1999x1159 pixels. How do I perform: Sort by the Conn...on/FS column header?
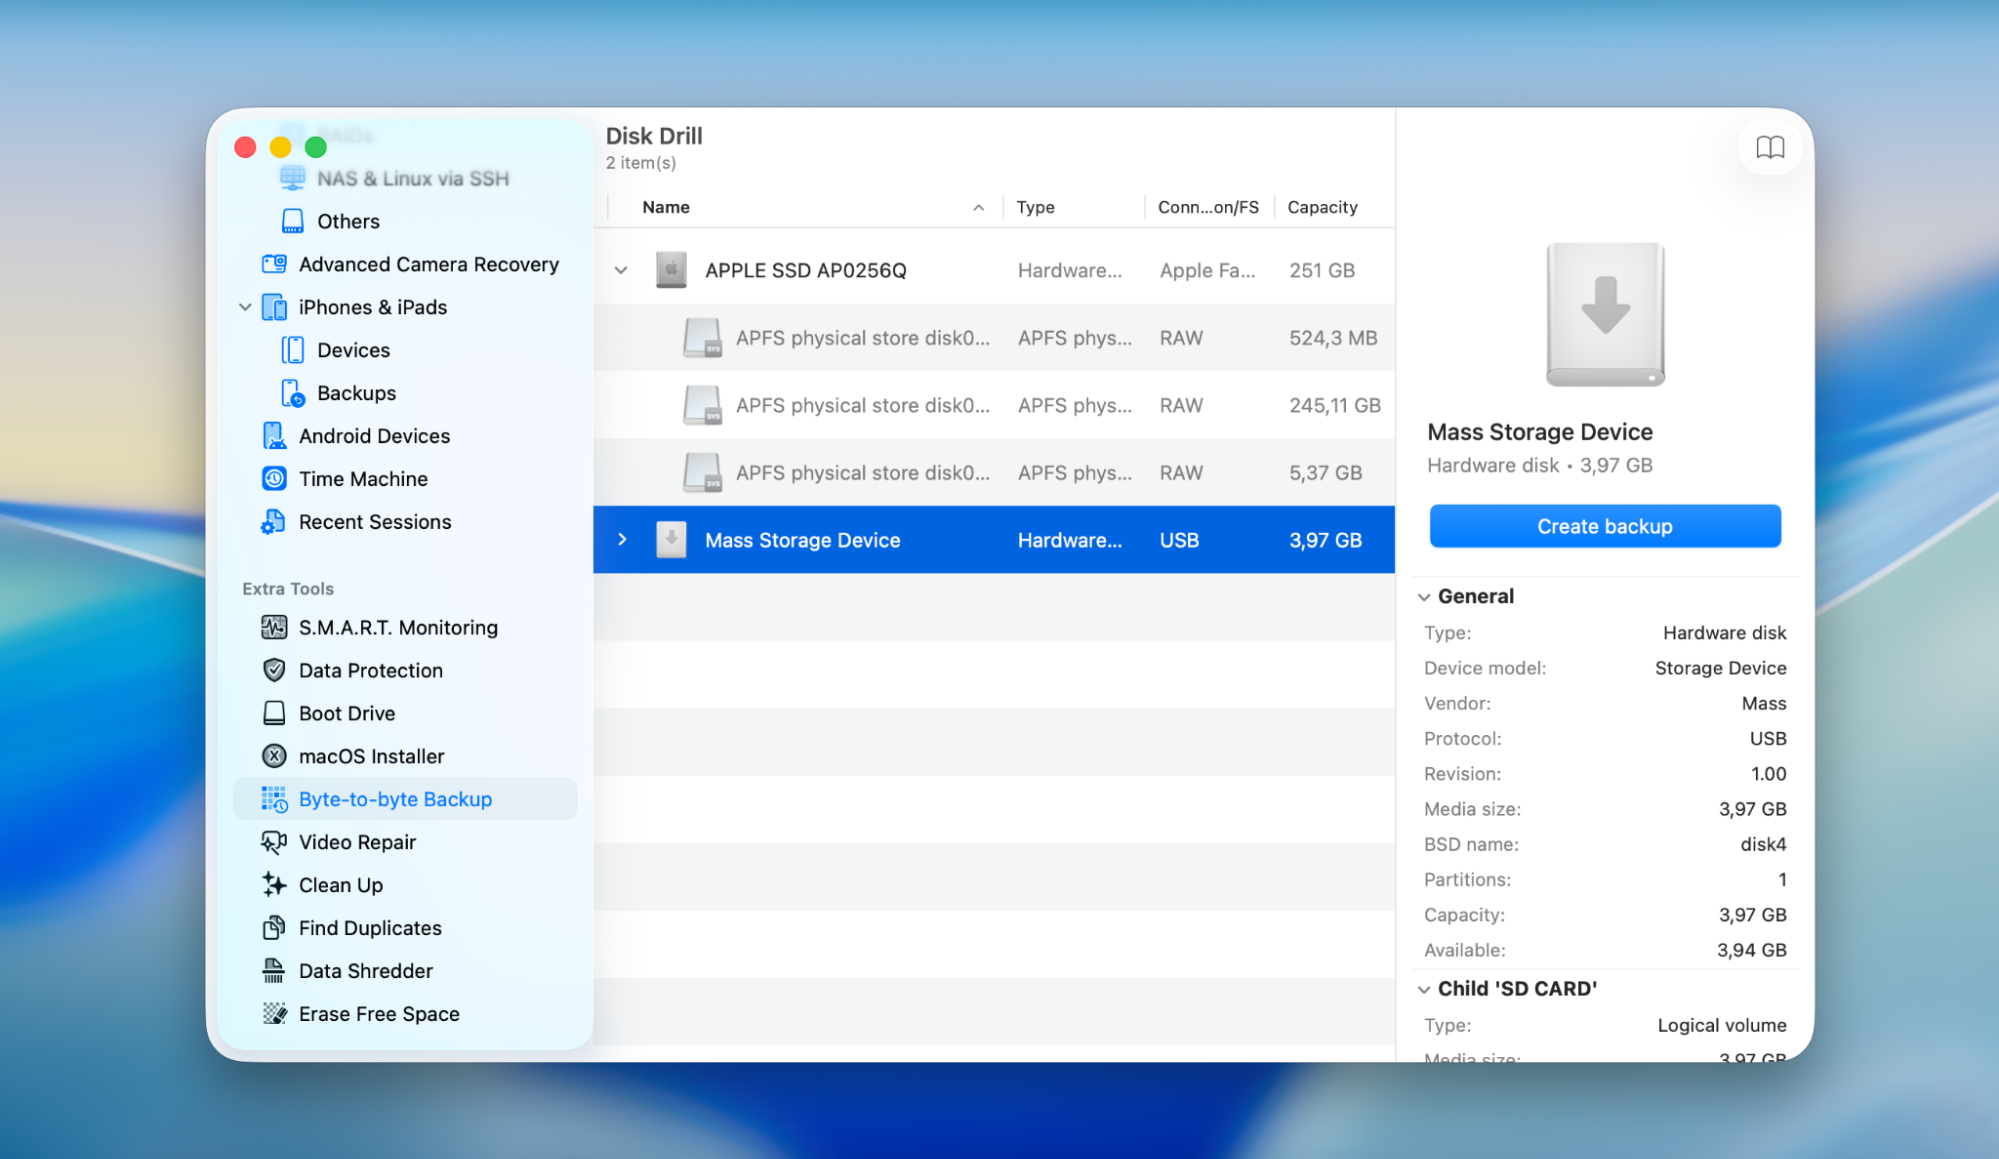coord(1208,207)
